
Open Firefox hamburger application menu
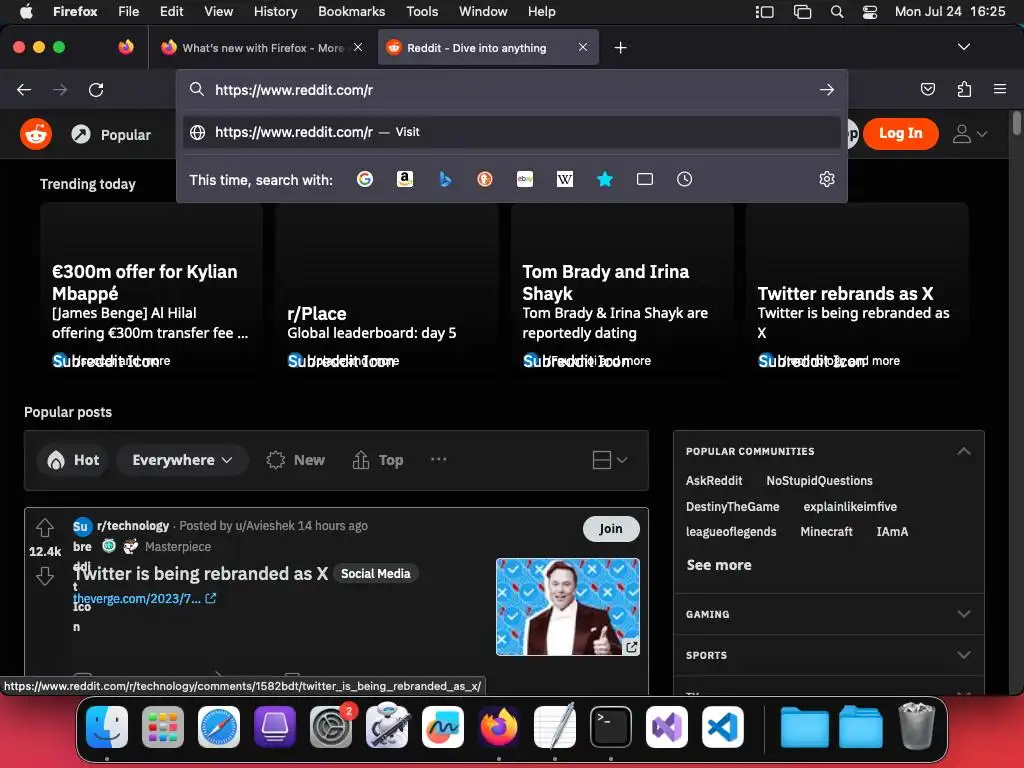point(1000,89)
